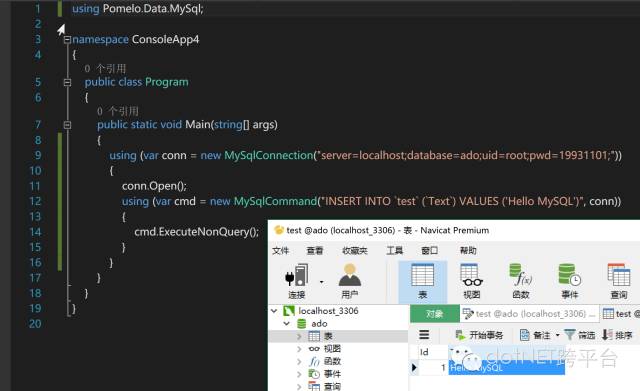Image resolution: width=640 pixels, height=391 pixels.
Task: Expand the 函数 functions node in tree
Action: (299, 362)
